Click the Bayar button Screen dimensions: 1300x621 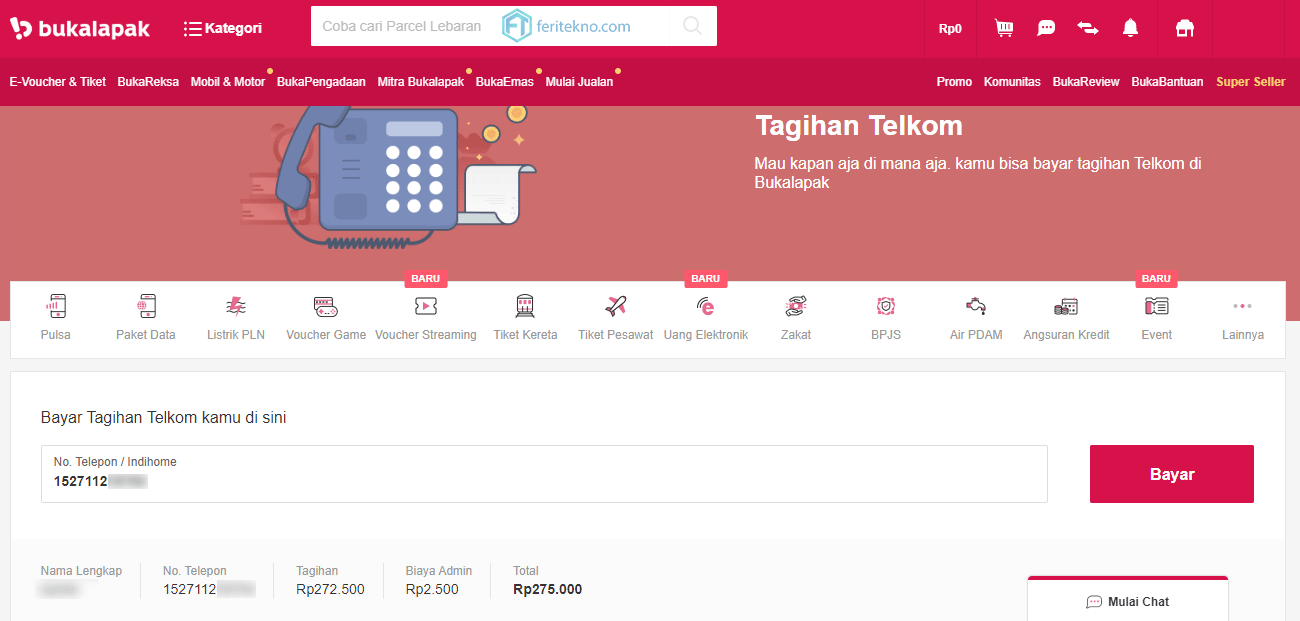(1172, 474)
